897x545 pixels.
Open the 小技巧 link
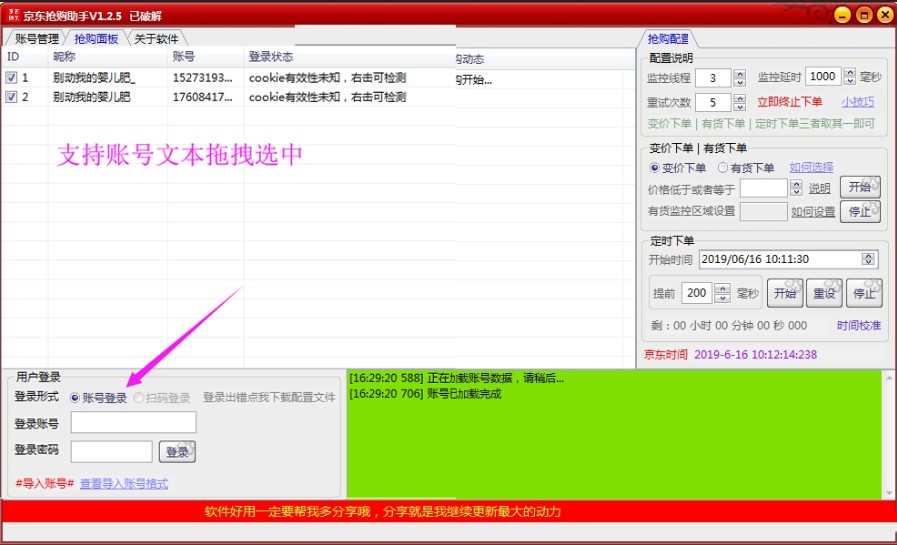(x=858, y=102)
